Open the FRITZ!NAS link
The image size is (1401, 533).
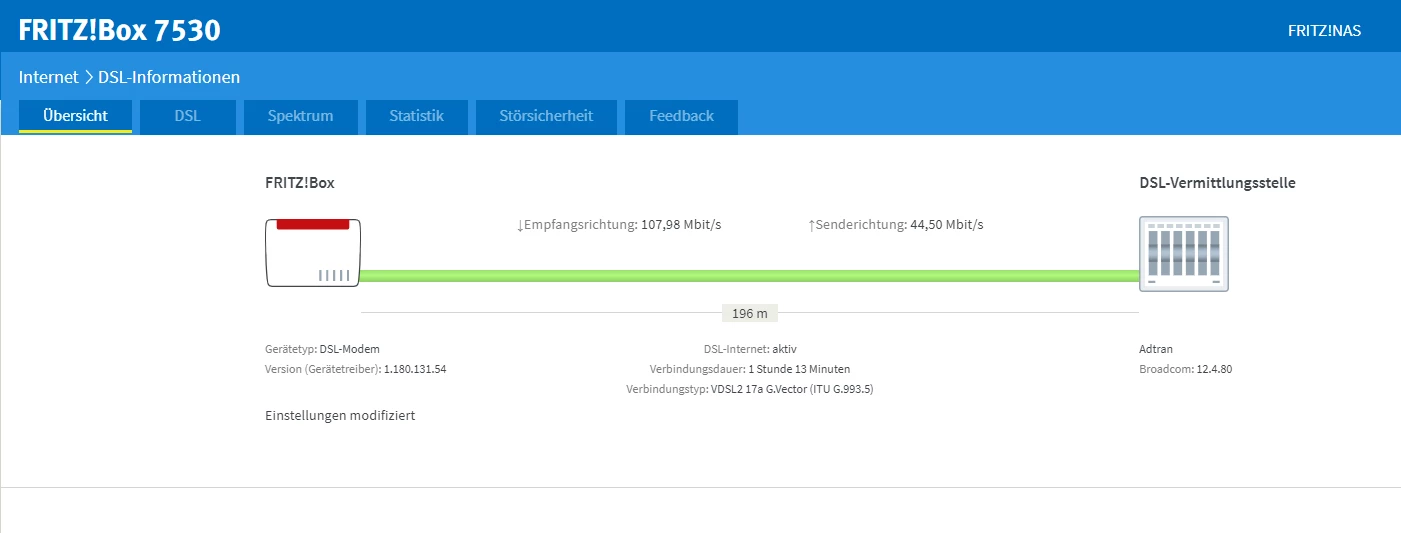click(1324, 31)
